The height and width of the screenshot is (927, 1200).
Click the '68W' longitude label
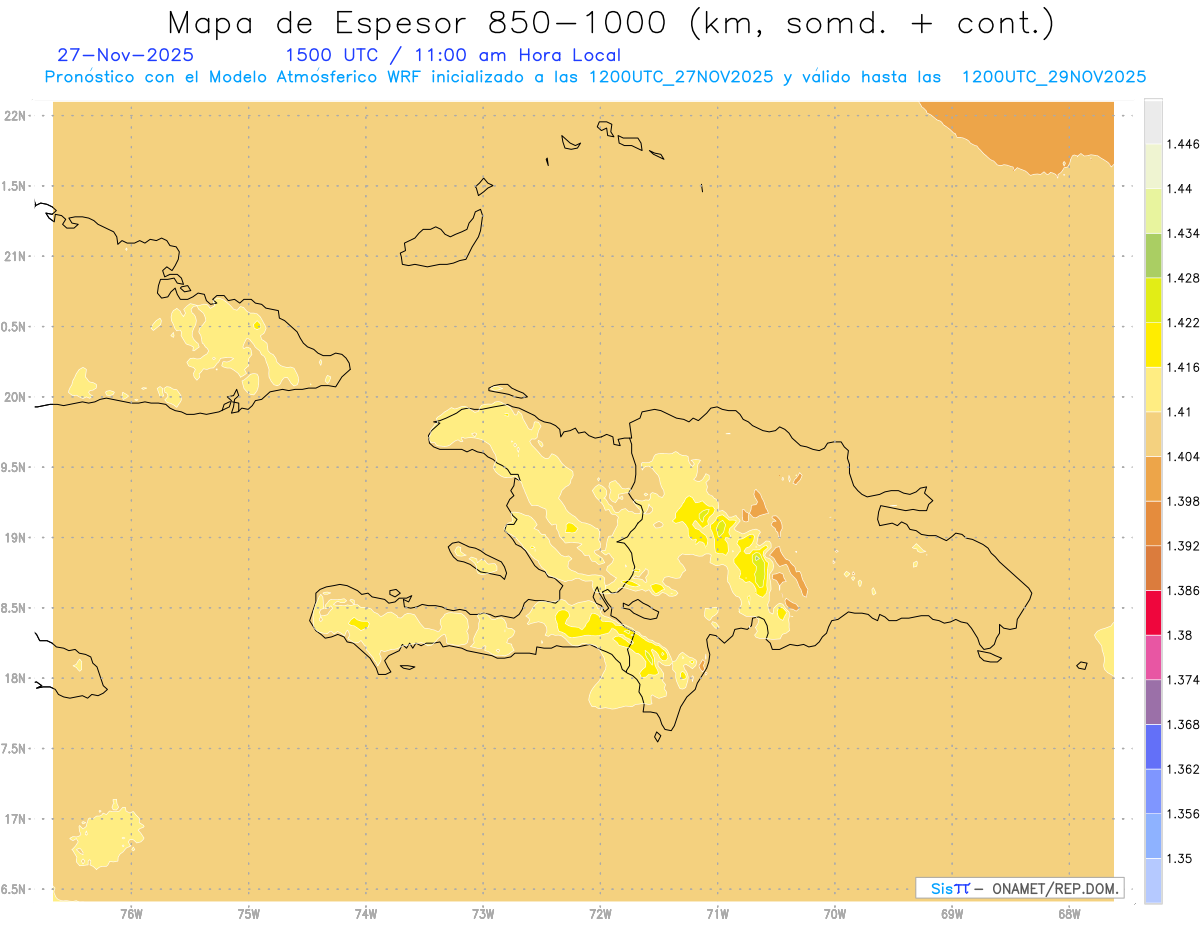1069,914
